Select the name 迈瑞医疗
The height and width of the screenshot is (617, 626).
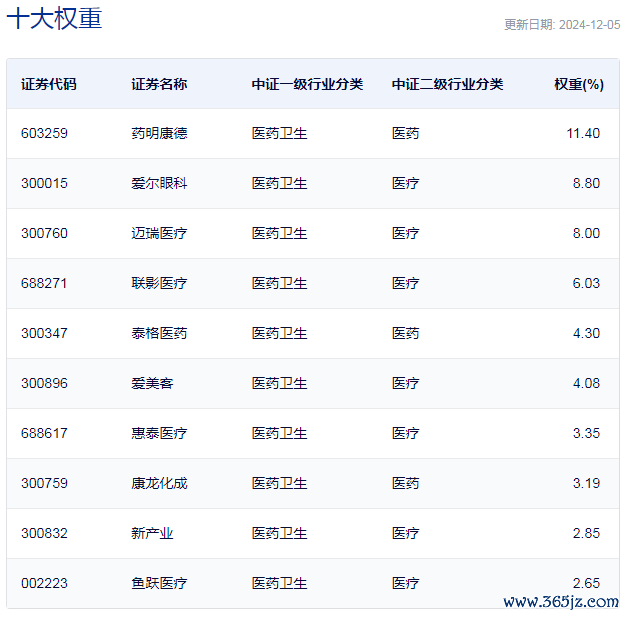coord(159,233)
